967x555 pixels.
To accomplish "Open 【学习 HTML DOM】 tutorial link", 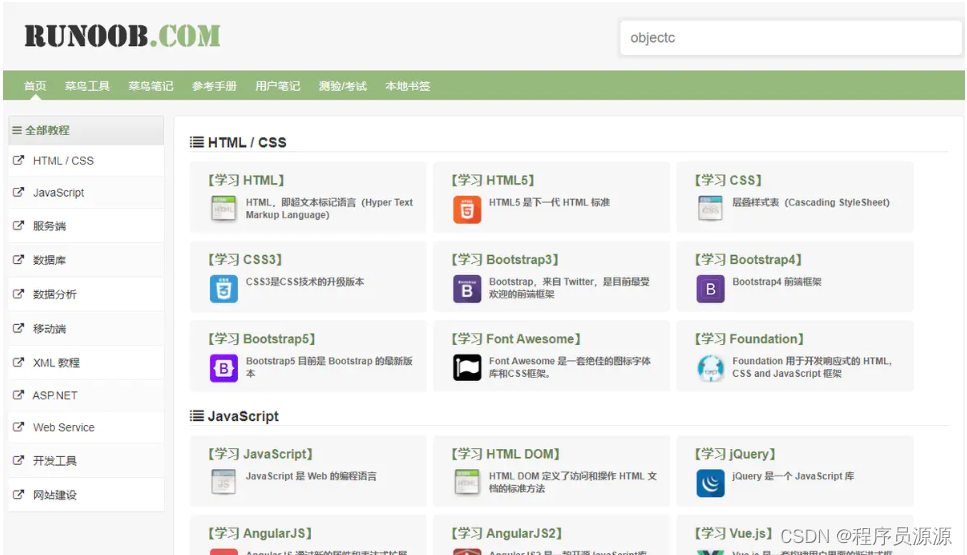I will pyautogui.click(x=505, y=454).
